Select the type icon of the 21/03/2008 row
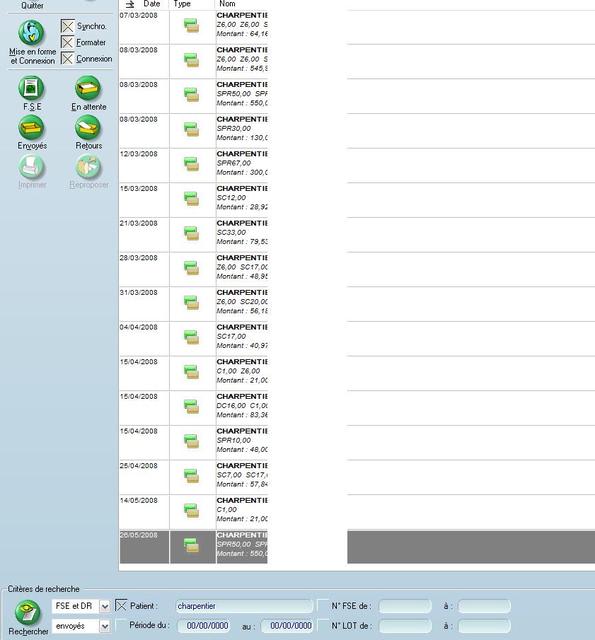This screenshot has width=595, height=640. click(191, 234)
